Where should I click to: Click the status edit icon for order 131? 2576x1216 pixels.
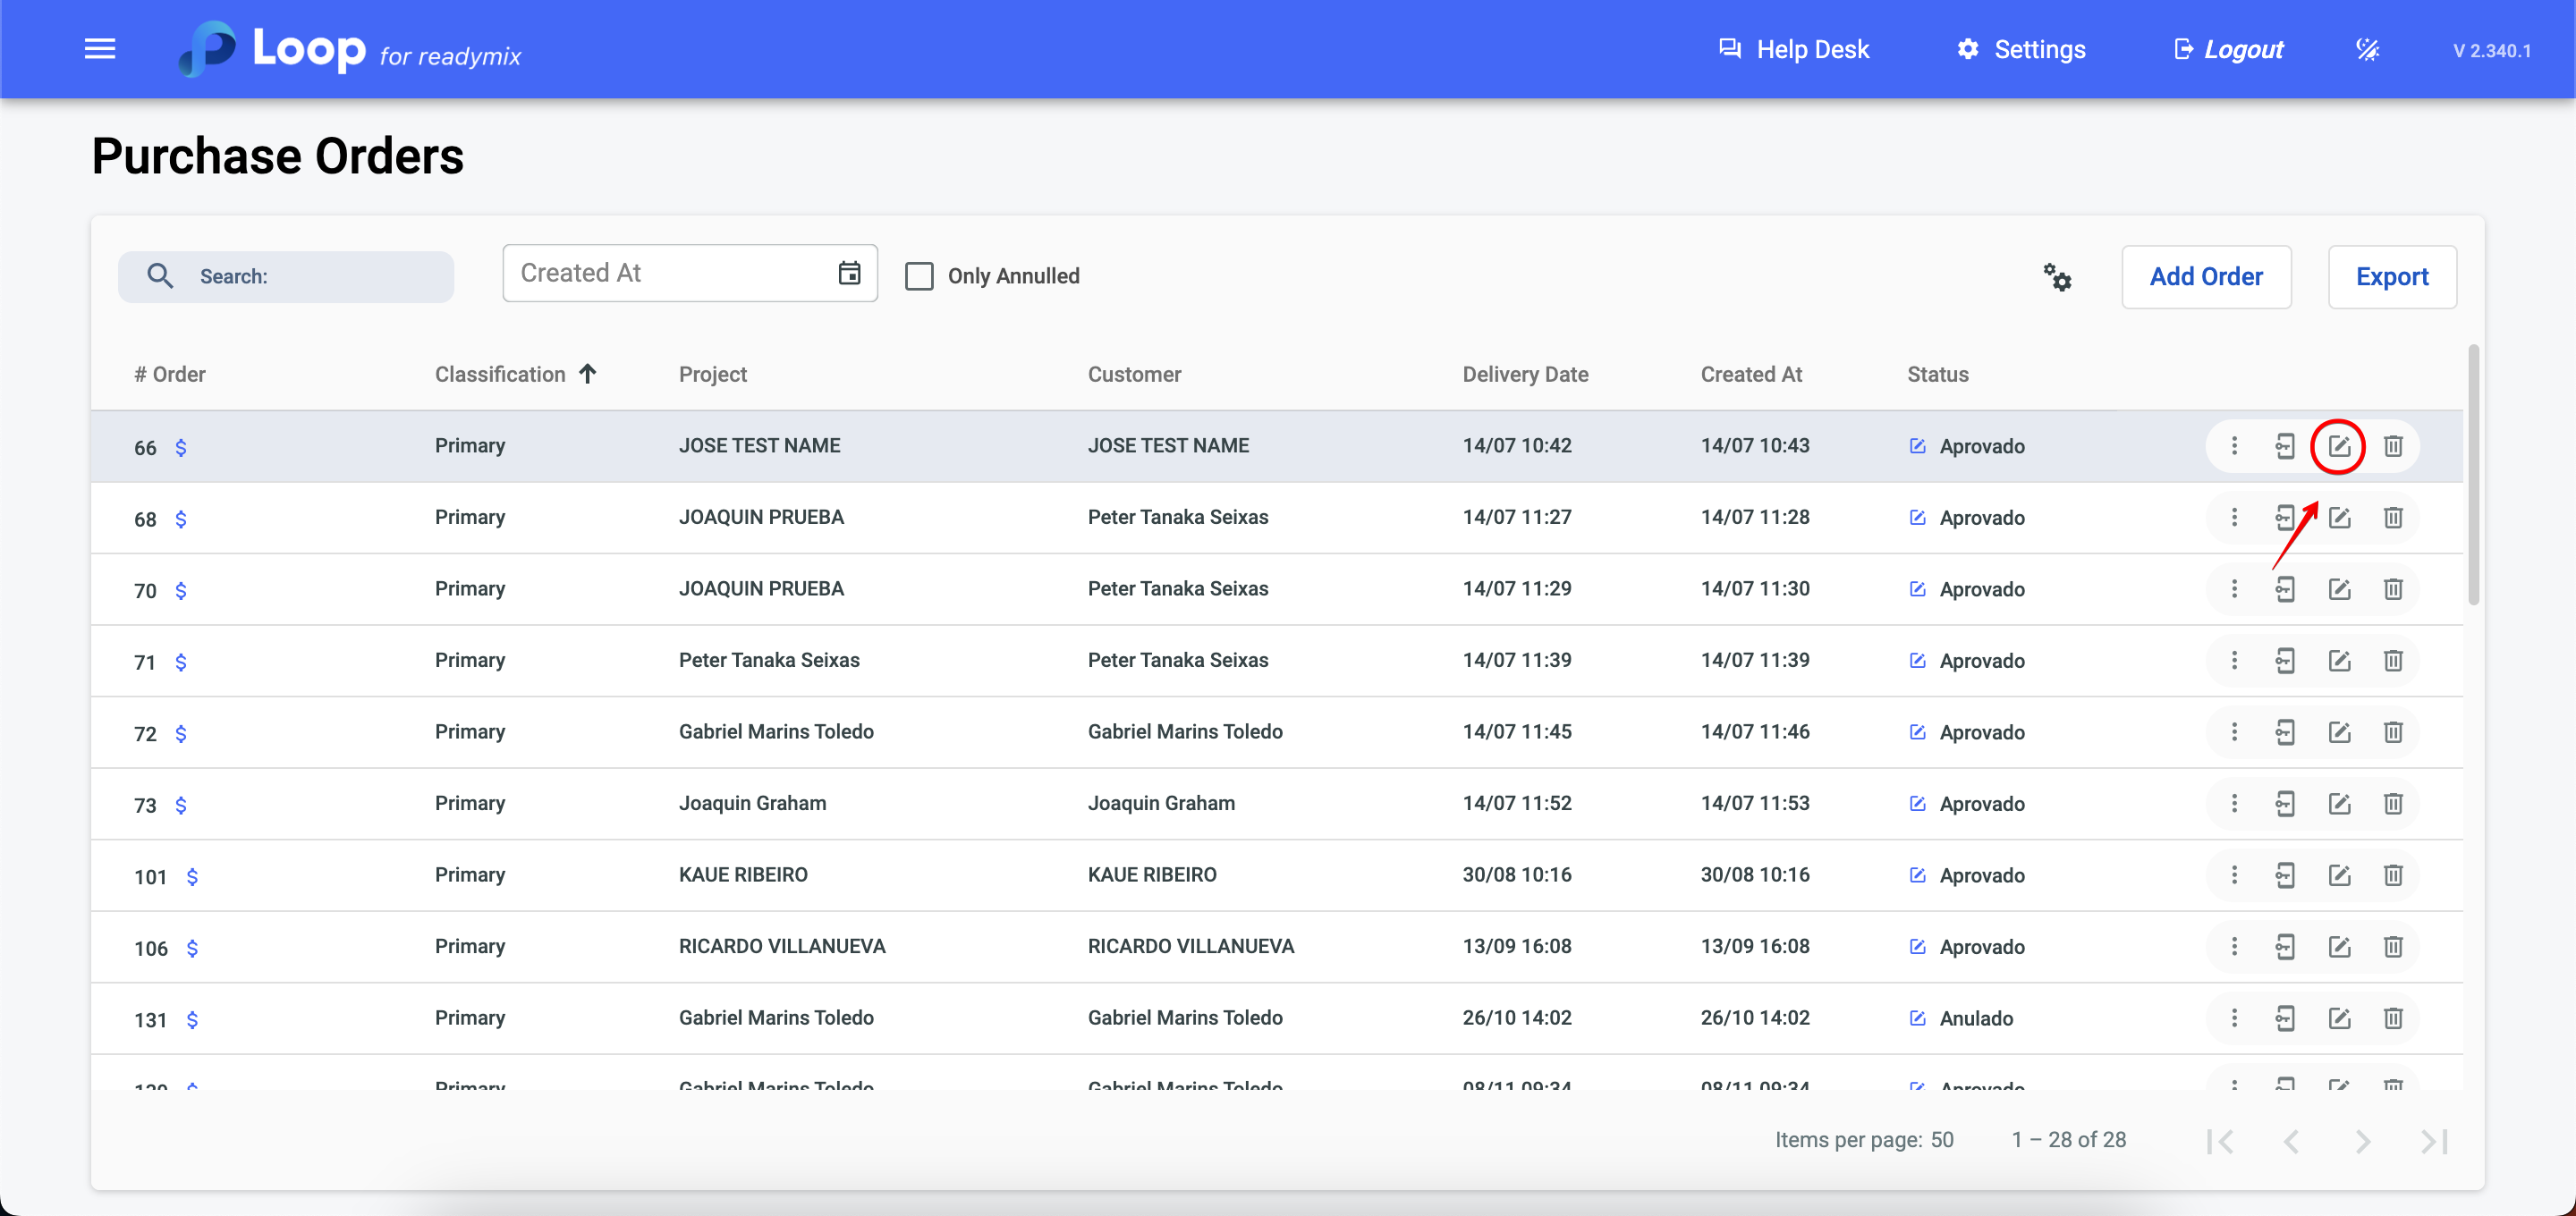tap(1917, 1018)
